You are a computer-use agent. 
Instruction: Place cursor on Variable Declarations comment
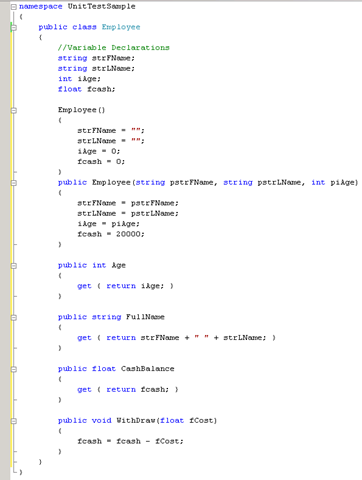[x=114, y=48]
